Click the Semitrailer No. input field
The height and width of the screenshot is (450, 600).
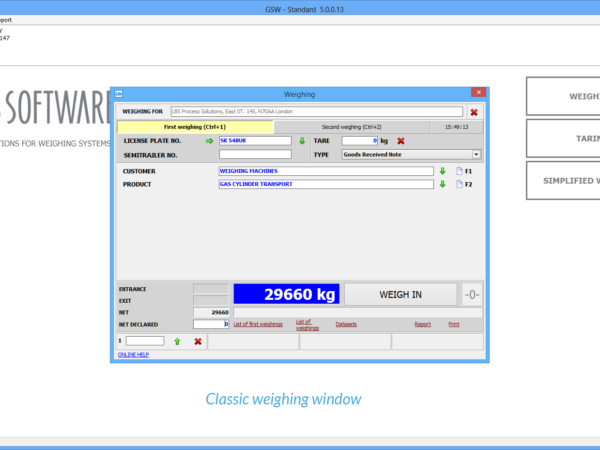255,155
